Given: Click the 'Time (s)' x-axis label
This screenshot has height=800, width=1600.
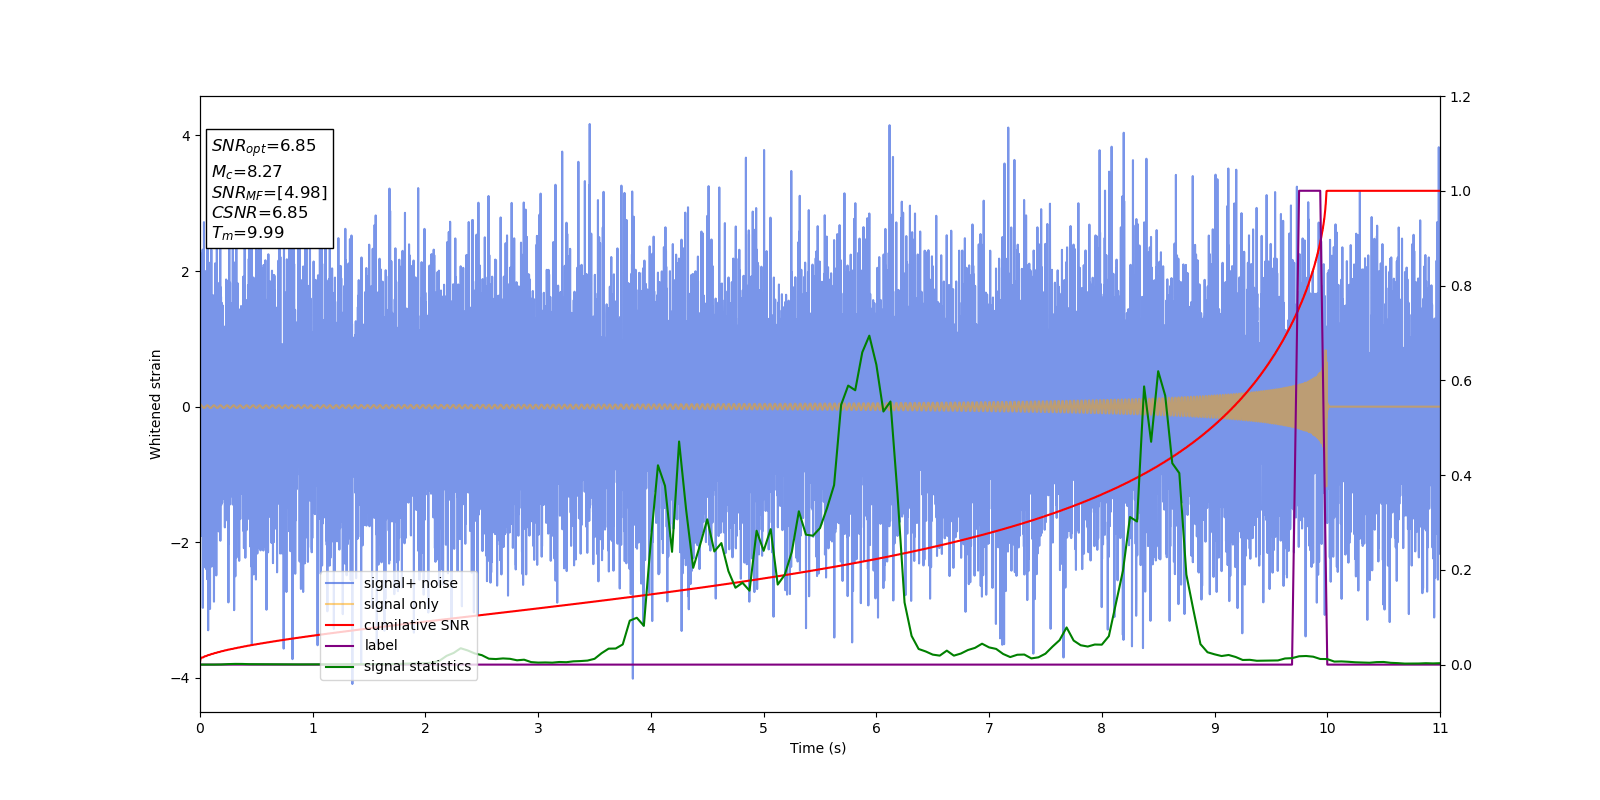Looking at the screenshot, I should tap(818, 748).
